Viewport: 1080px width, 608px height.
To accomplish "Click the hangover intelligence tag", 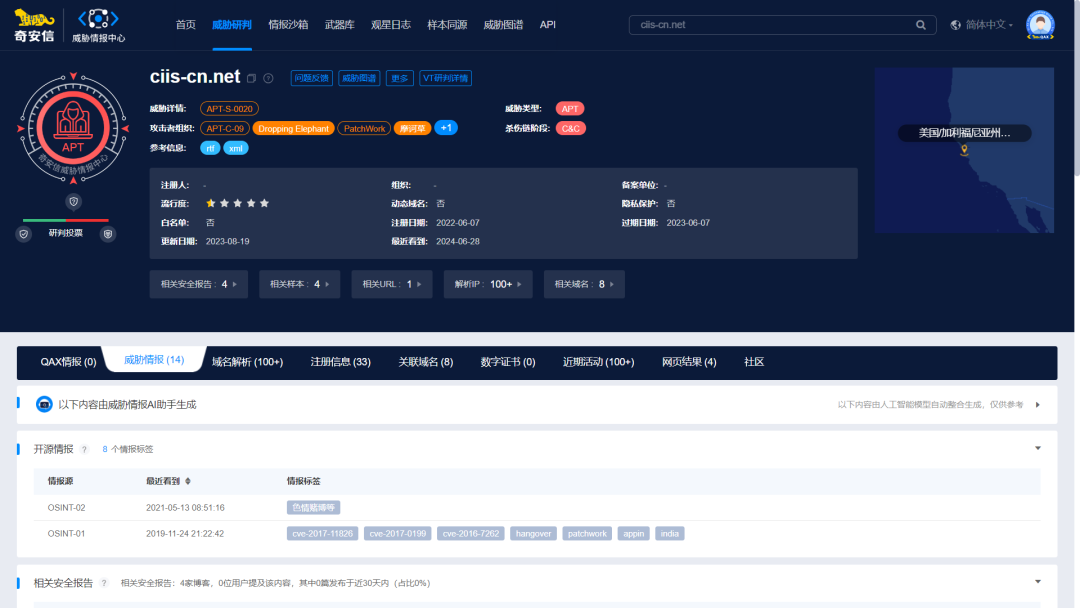I will tap(533, 534).
